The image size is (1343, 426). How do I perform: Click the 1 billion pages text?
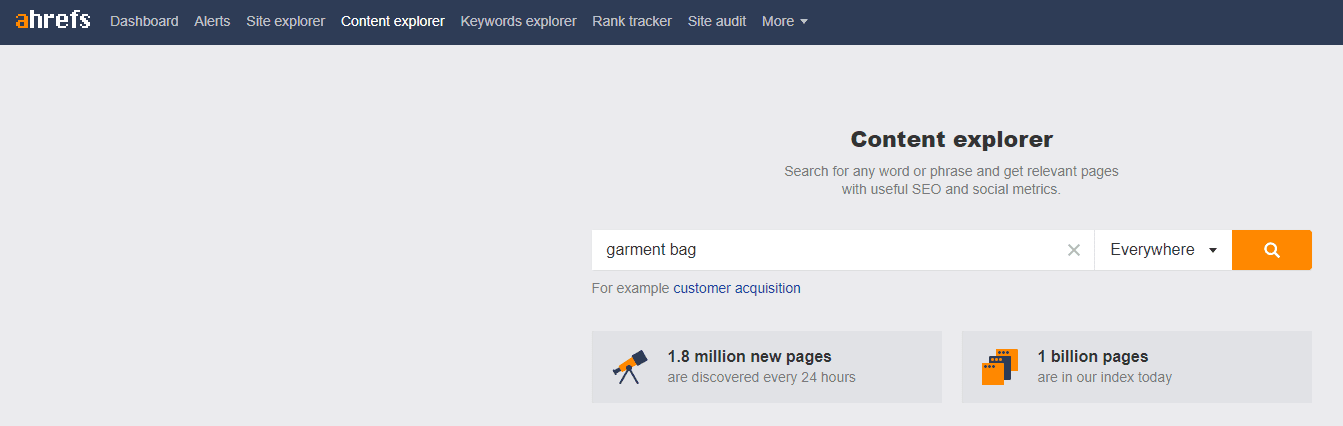tap(1093, 356)
